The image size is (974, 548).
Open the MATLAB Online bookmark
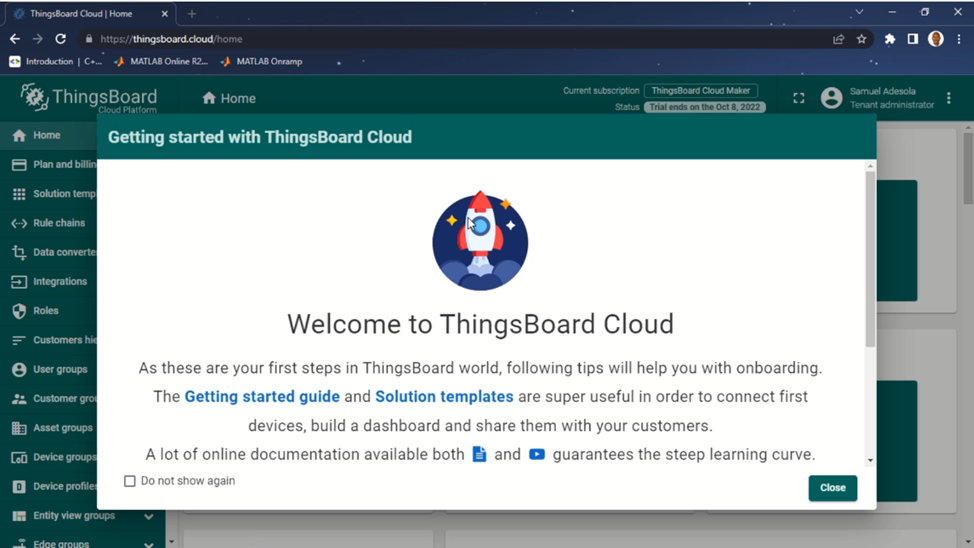(161, 62)
